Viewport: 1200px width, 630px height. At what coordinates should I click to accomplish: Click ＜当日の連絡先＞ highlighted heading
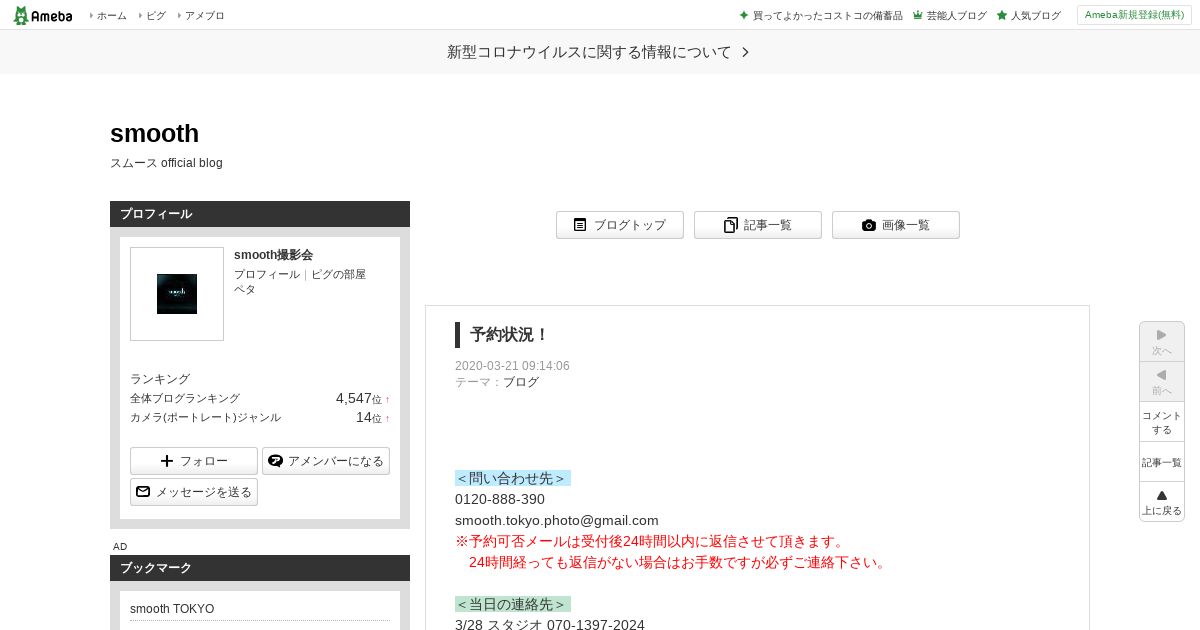click(513, 604)
